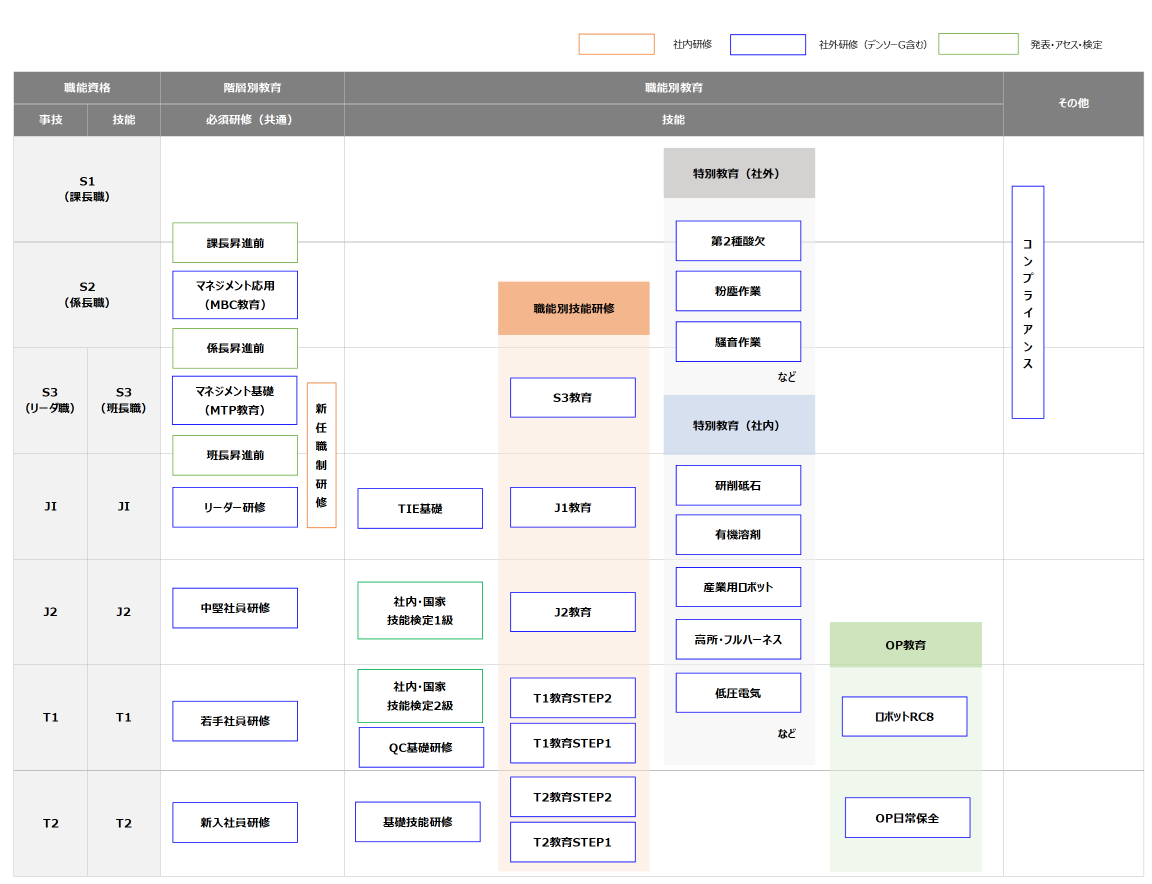Click the QC基礎研修 box
This screenshot has height=884, width=1152.
421,748
